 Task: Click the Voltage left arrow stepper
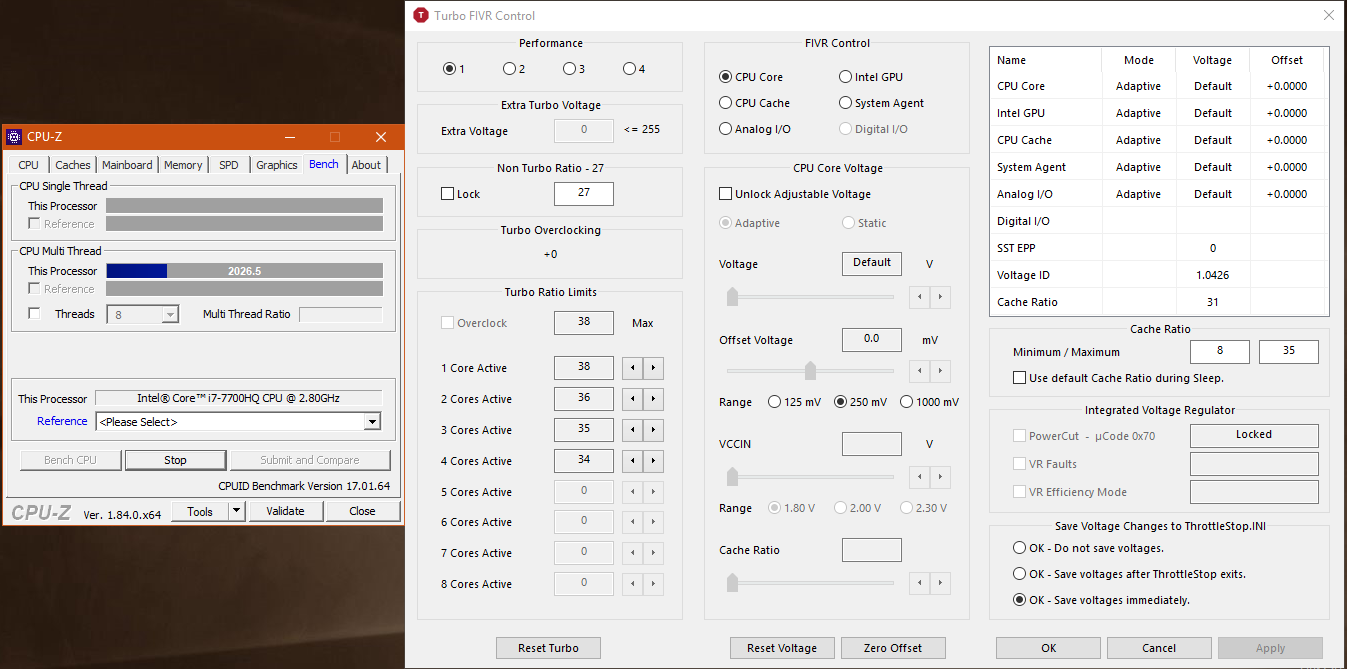[919, 297]
